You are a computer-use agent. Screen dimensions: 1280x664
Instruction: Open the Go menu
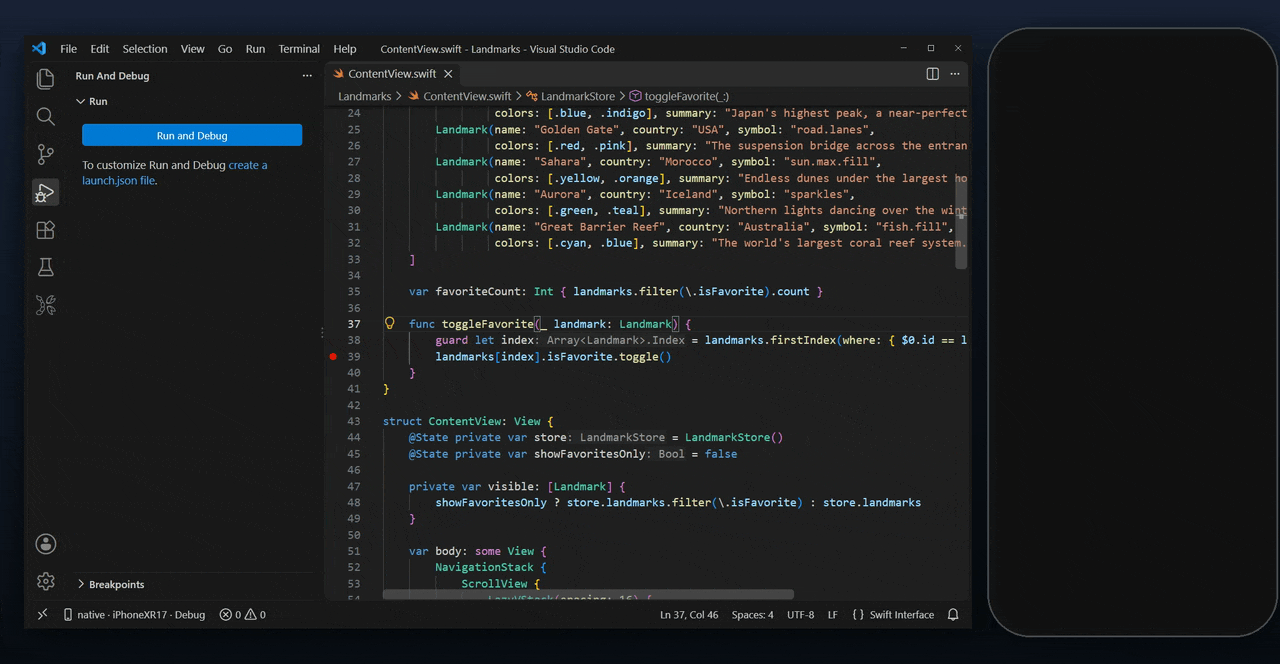click(x=225, y=48)
